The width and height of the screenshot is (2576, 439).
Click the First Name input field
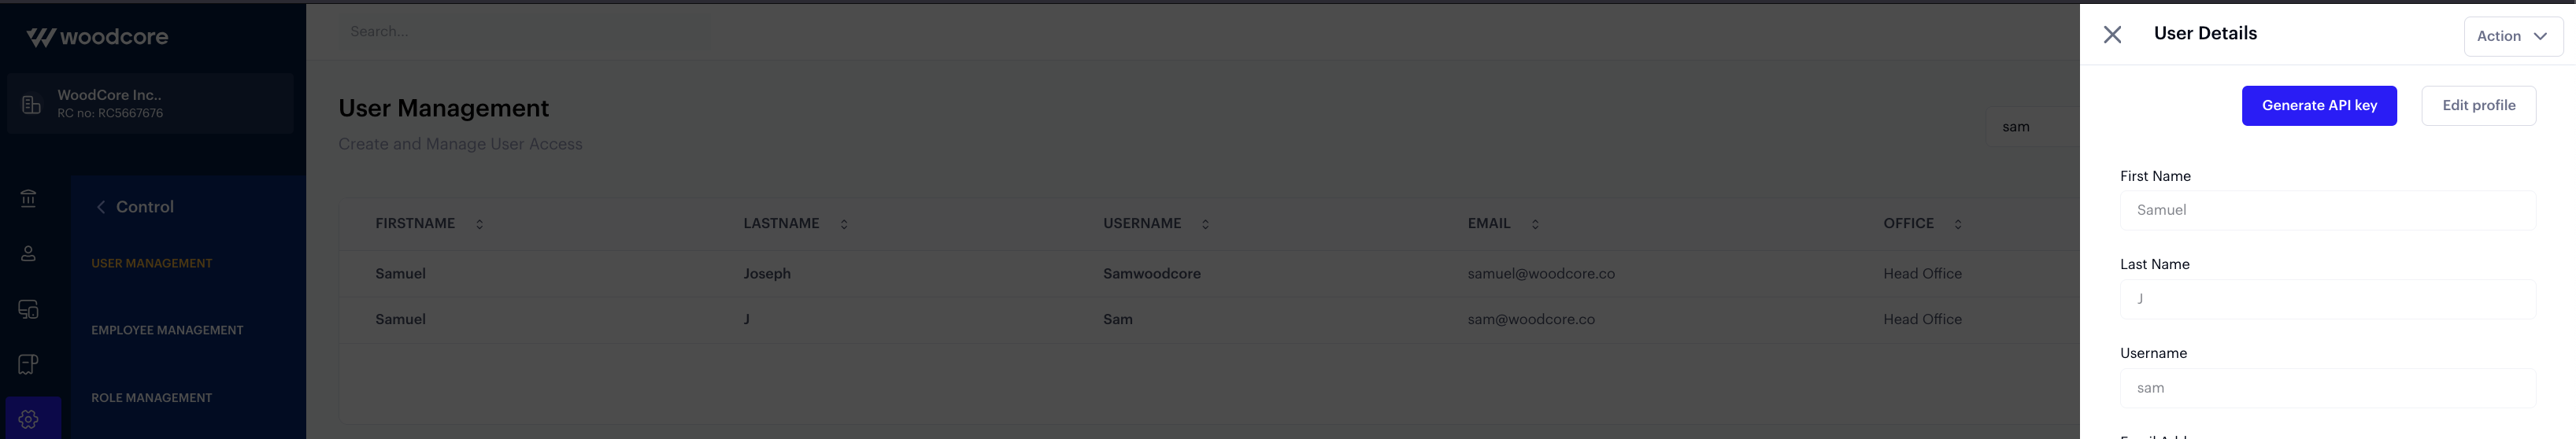[2327, 210]
